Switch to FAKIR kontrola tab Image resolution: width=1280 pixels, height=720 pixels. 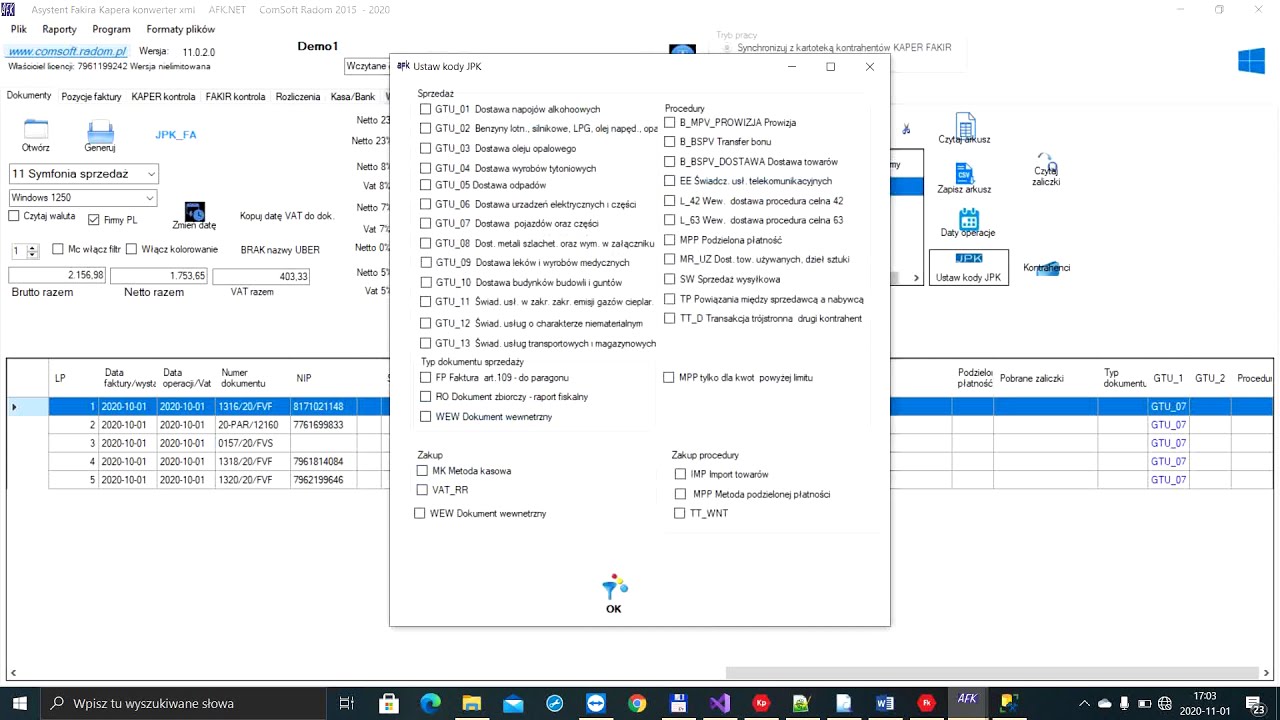235,97
